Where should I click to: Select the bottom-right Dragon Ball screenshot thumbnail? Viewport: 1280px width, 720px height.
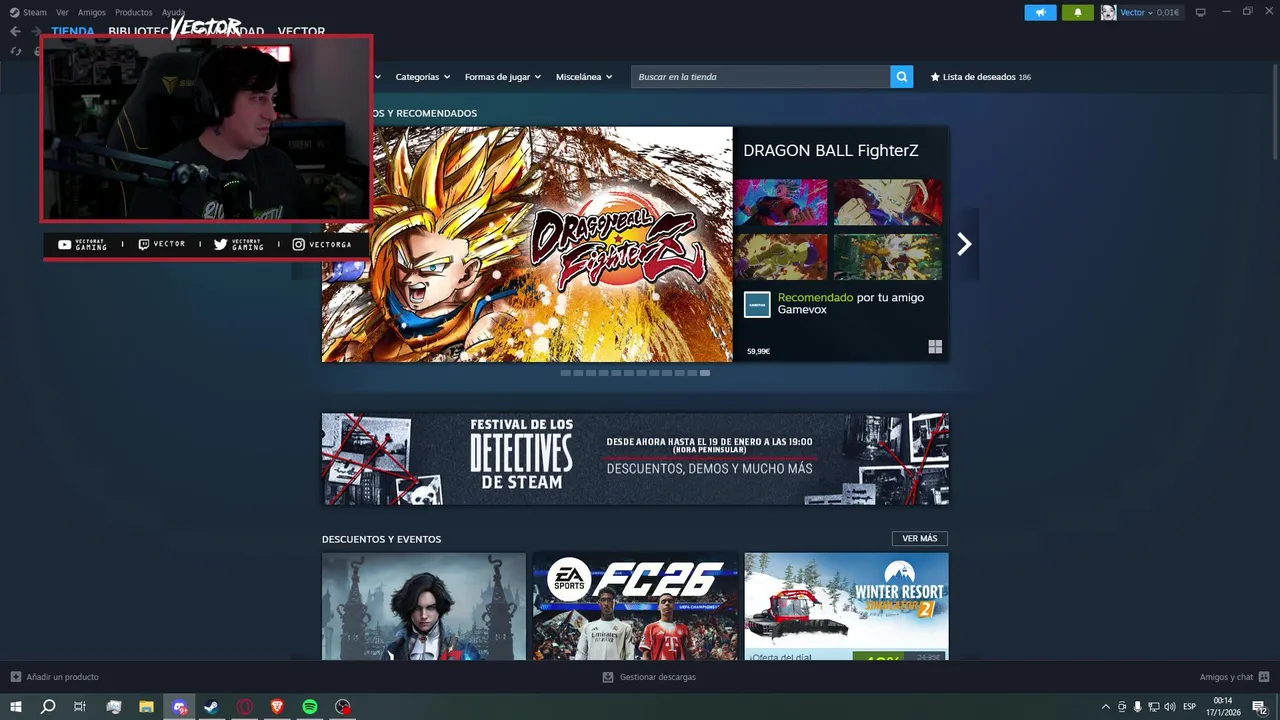tap(888, 257)
